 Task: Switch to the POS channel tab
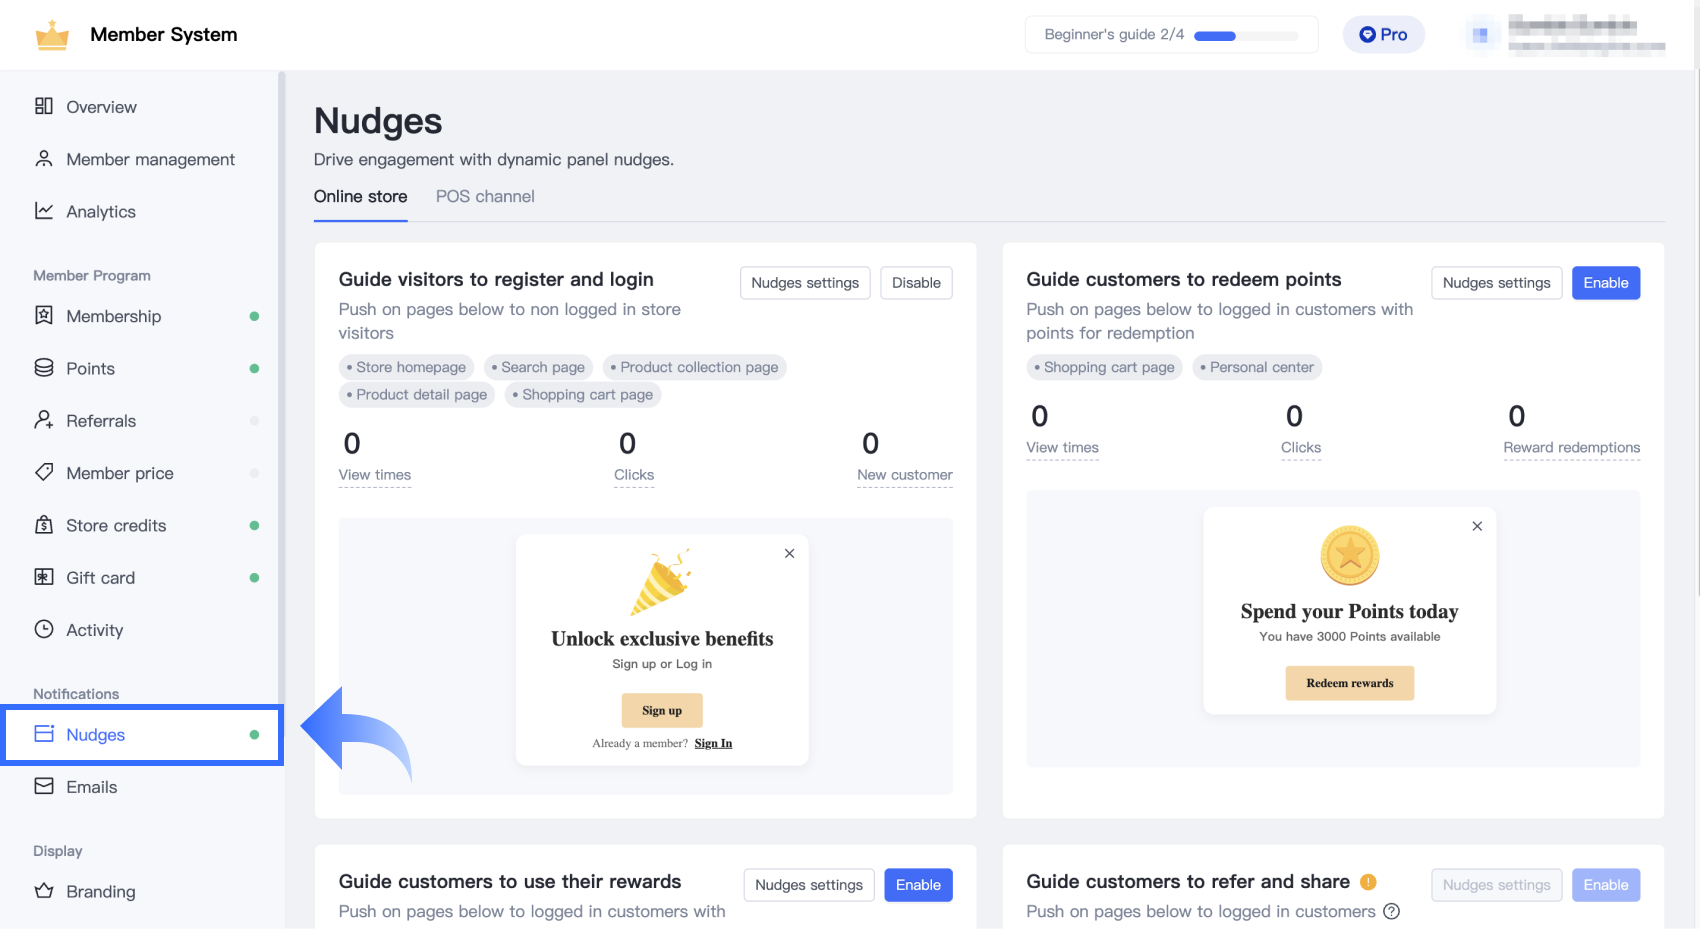(485, 197)
